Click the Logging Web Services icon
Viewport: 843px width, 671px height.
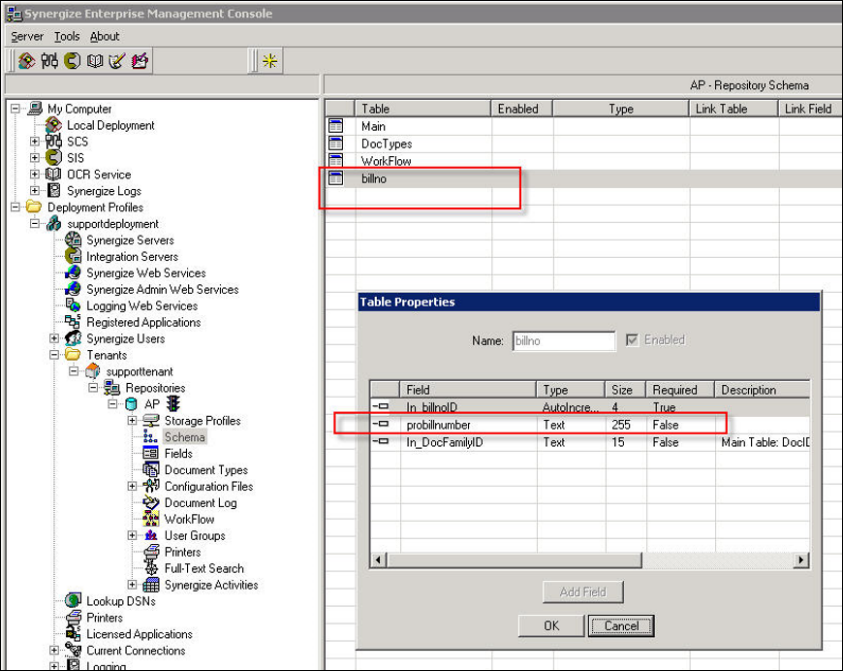tap(73, 305)
